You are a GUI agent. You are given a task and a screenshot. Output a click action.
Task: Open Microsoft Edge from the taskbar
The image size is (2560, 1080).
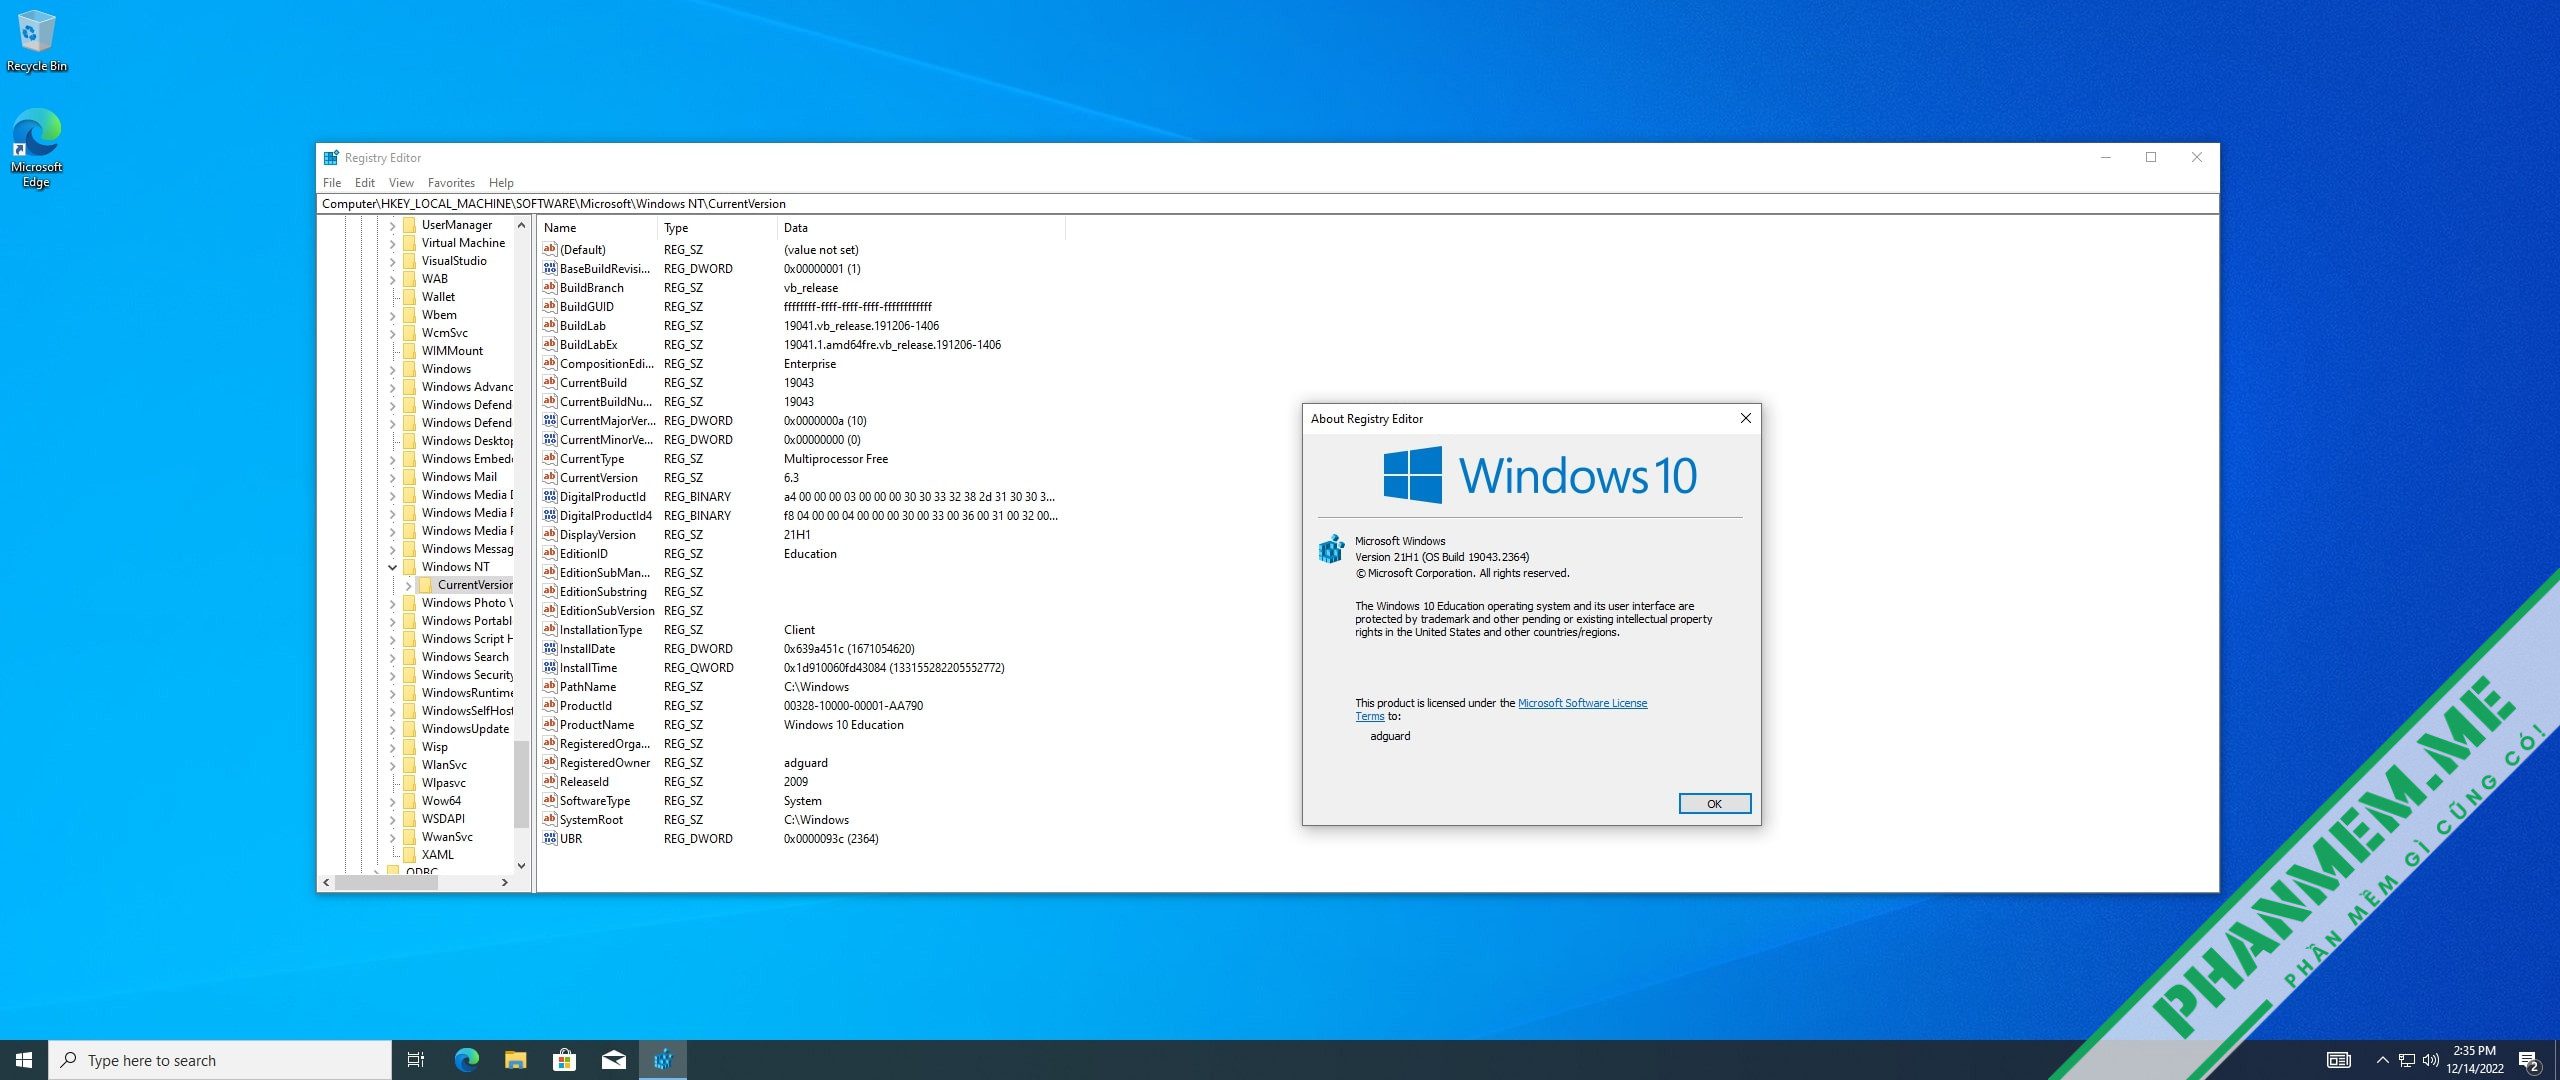[466, 1060]
